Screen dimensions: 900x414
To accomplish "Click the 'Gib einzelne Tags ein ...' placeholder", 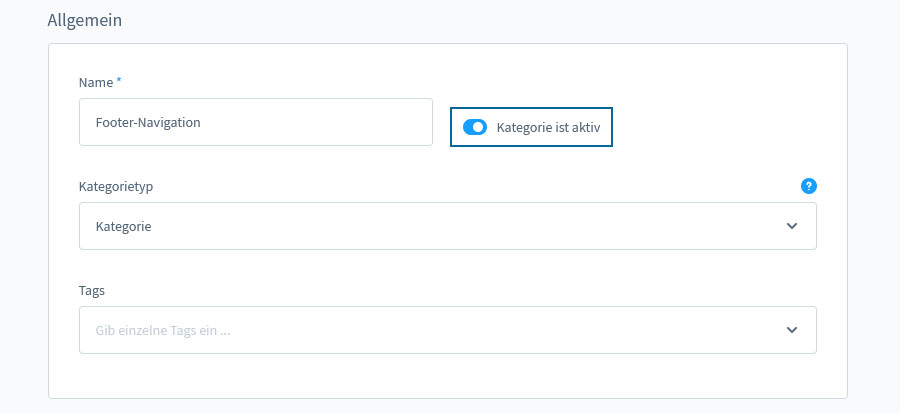I will click(x=163, y=331).
